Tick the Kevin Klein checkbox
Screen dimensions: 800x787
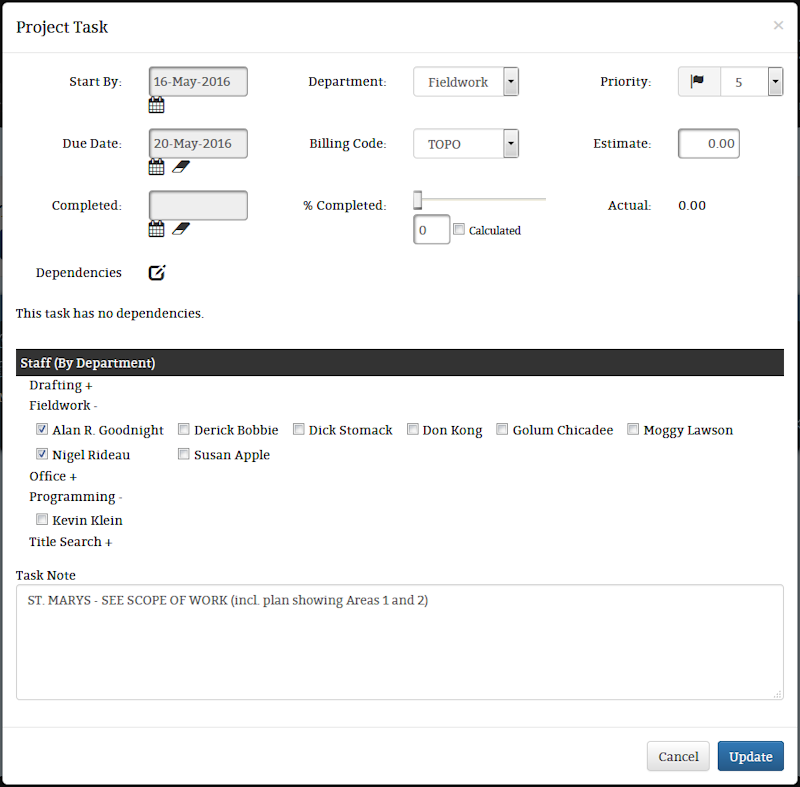[42, 519]
